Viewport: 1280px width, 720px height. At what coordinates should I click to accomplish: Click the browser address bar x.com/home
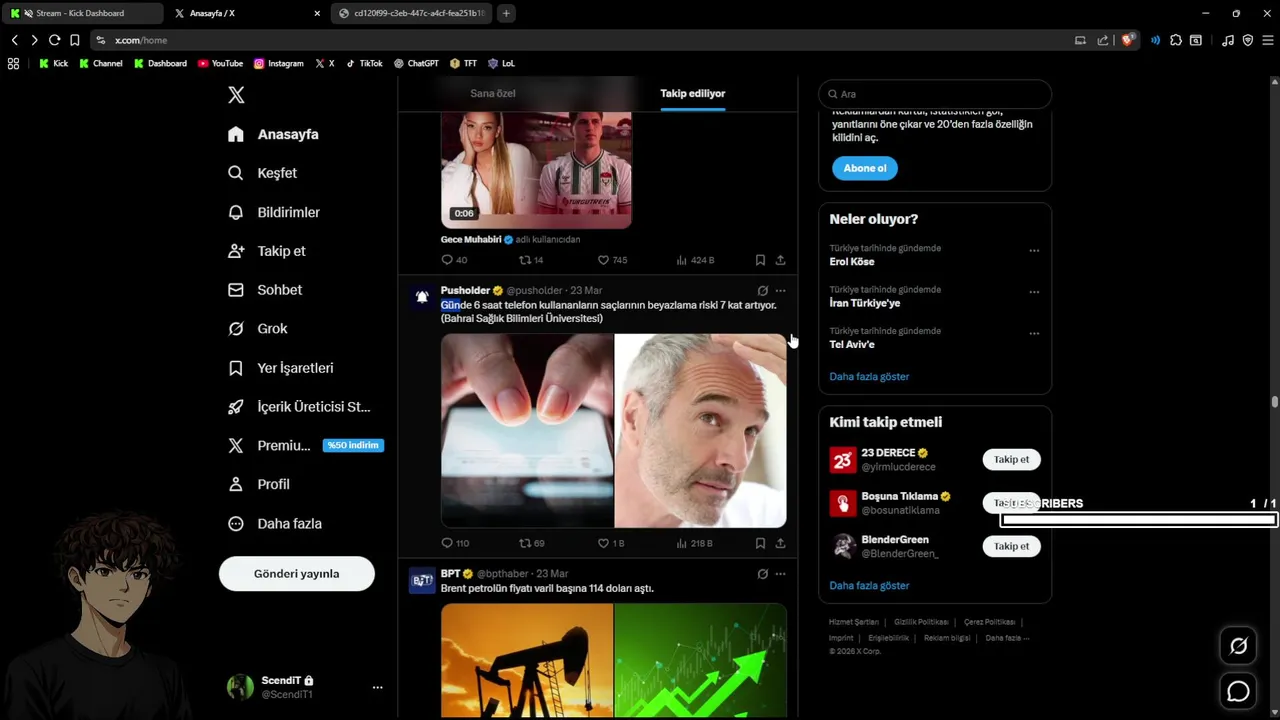(x=580, y=40)
